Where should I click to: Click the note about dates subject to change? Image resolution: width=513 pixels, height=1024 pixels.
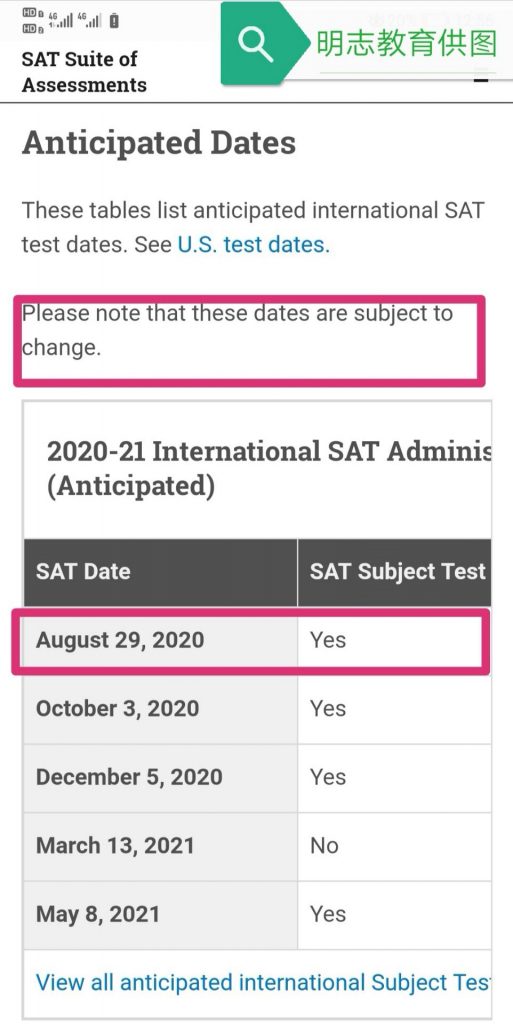237,330
